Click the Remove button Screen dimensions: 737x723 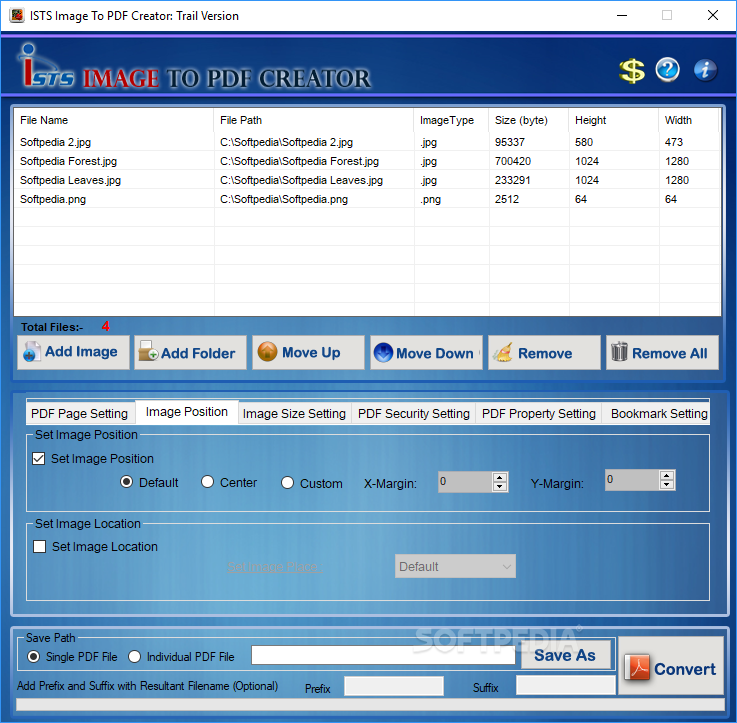click(544, 352)
